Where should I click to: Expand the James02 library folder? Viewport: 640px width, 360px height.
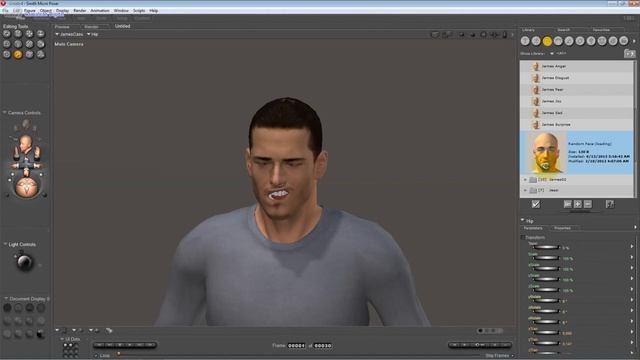click(x=525, y=180)
